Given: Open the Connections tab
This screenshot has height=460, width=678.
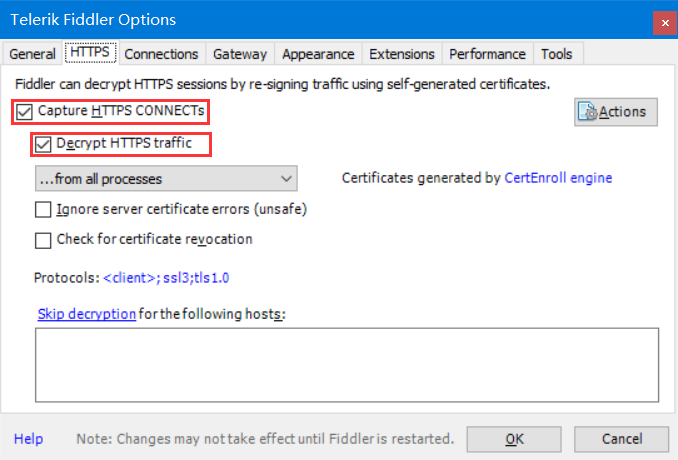Looking at the screenshot, I should (x=161, y=54).
